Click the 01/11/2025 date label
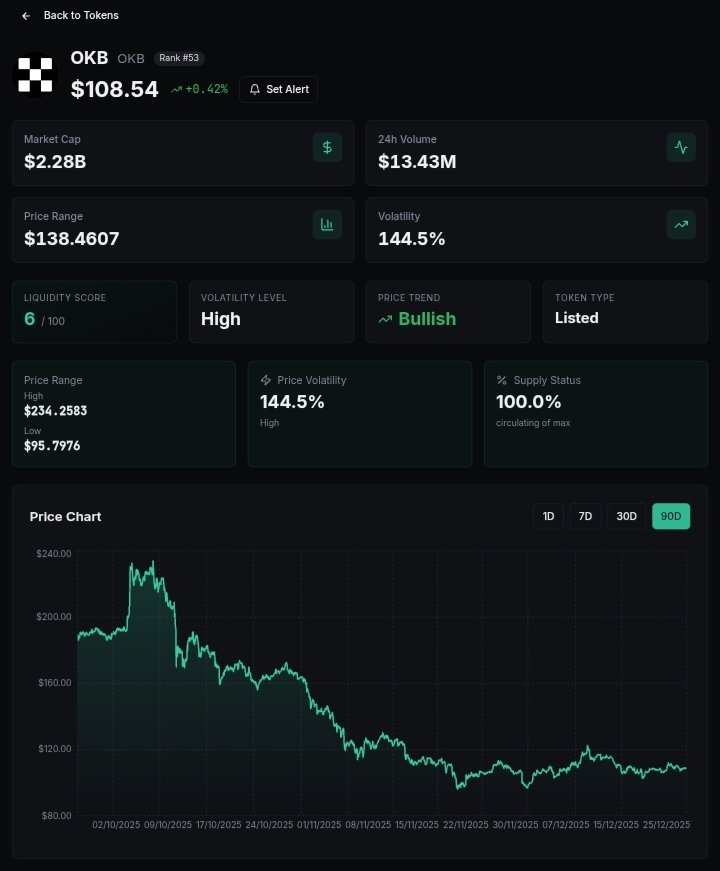The image size is (720, 871). coord(319,825)
